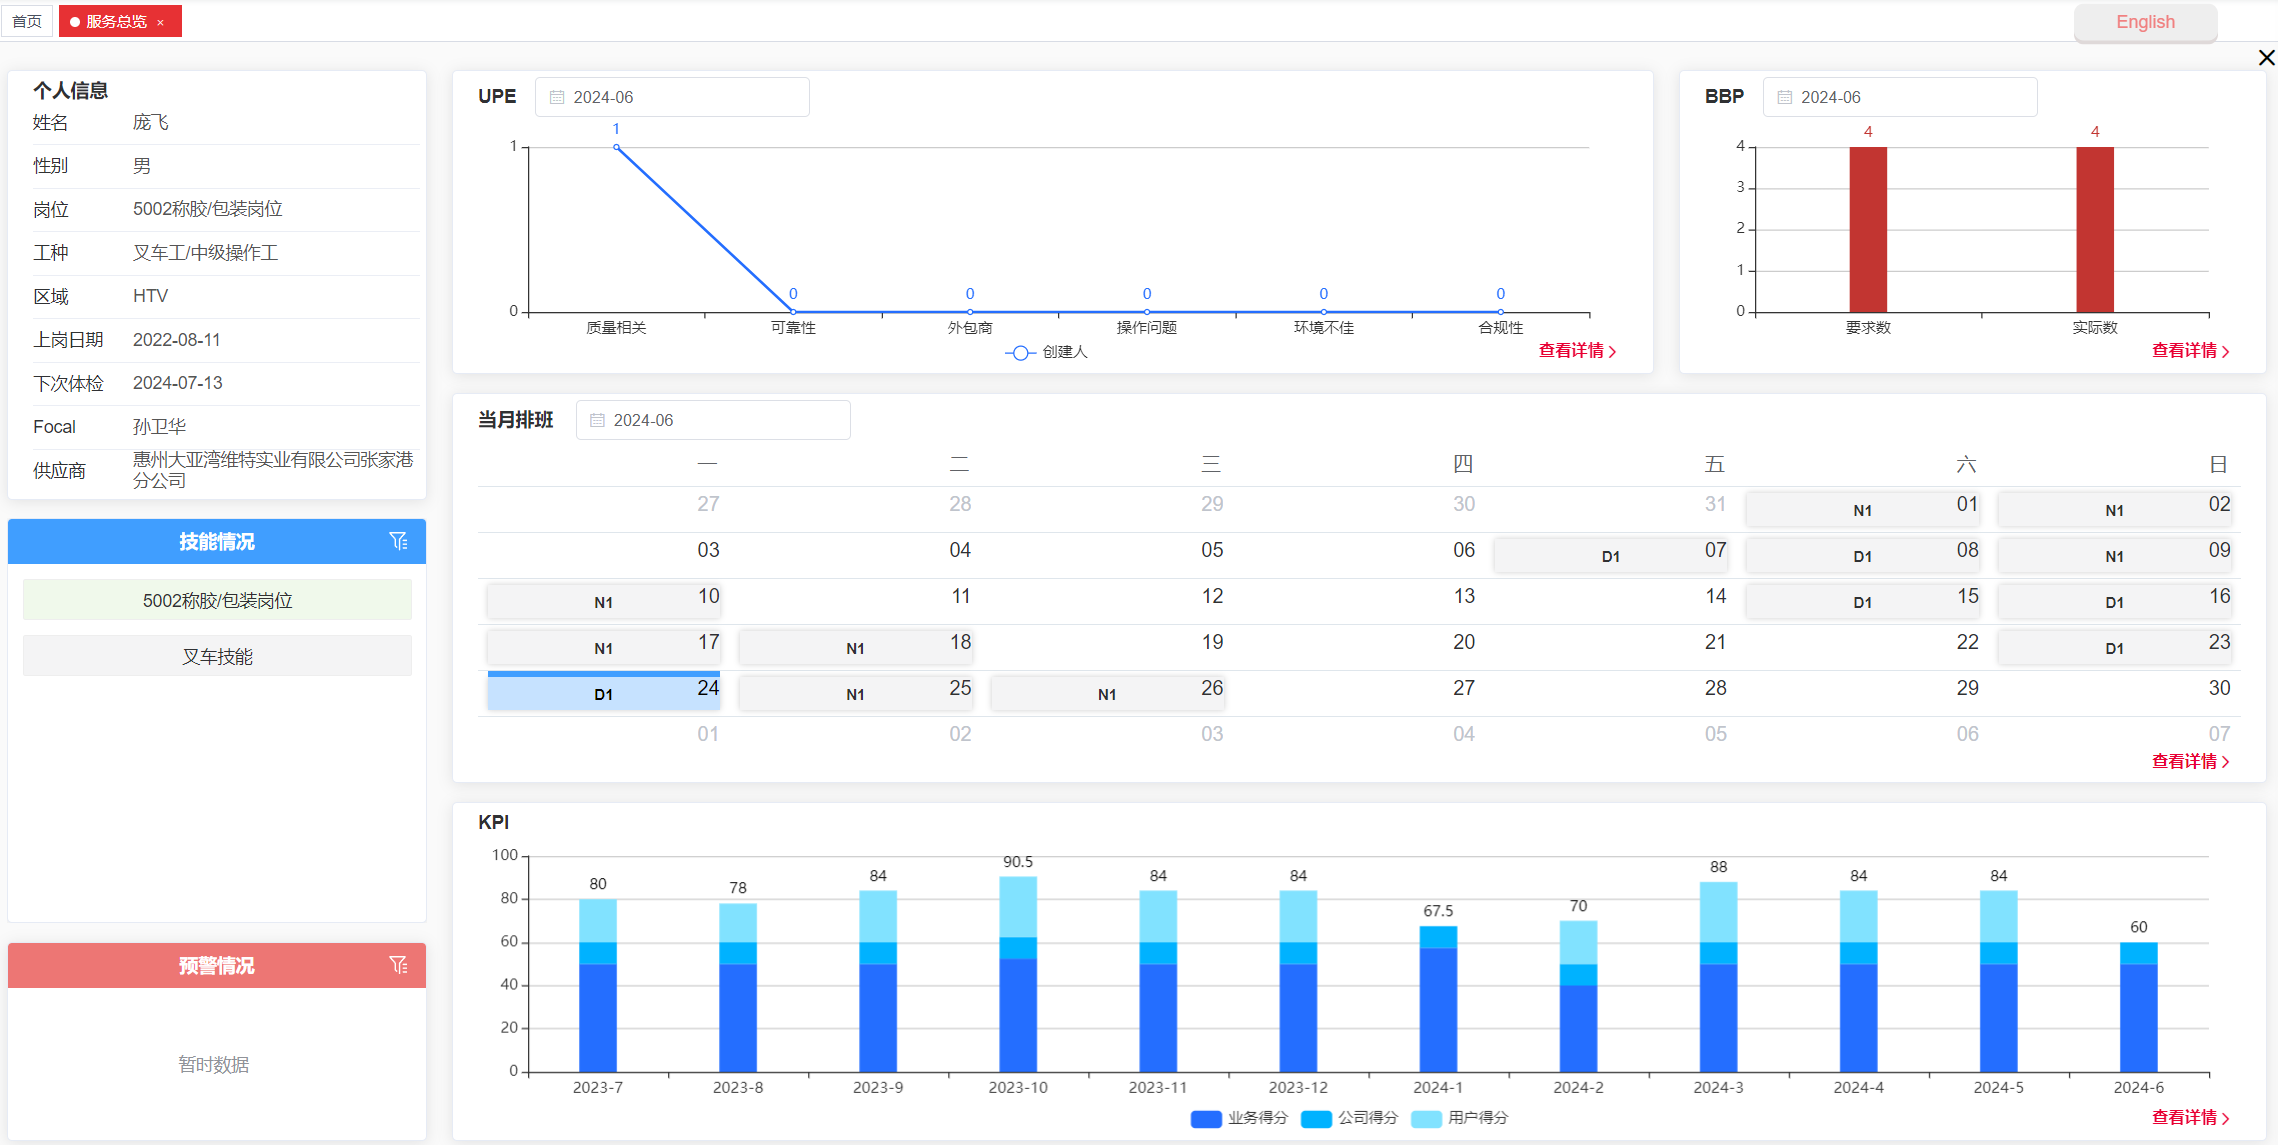Select the 服务总览 tab
This screenshot has width=2278, height=1145.
tap(114, 21)
